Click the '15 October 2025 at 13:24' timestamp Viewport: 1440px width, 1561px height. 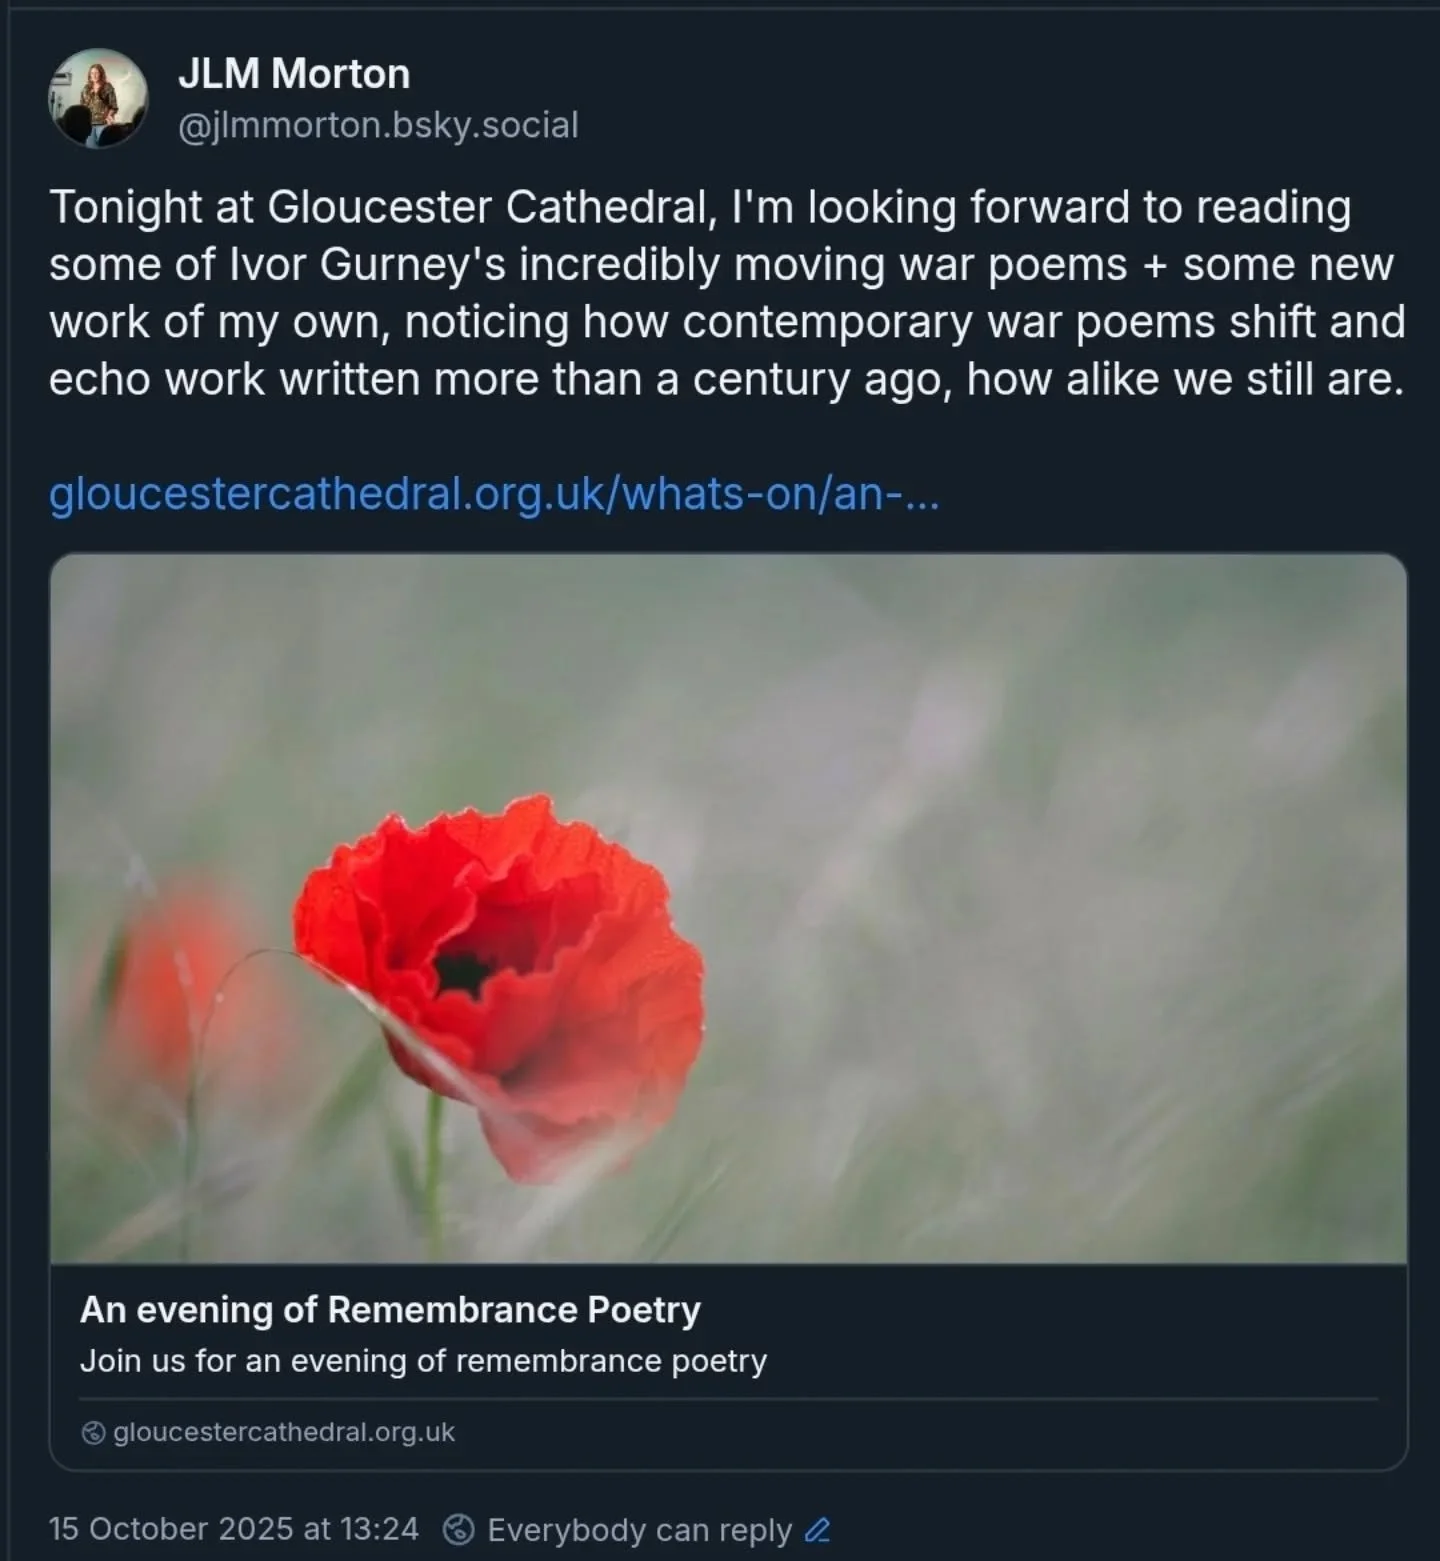tap(234, 1529)
